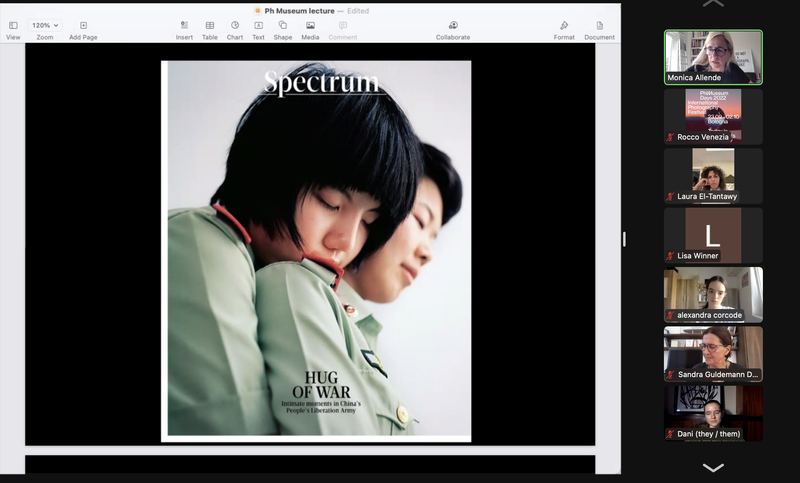Open the Shape picker

point(283,25)
